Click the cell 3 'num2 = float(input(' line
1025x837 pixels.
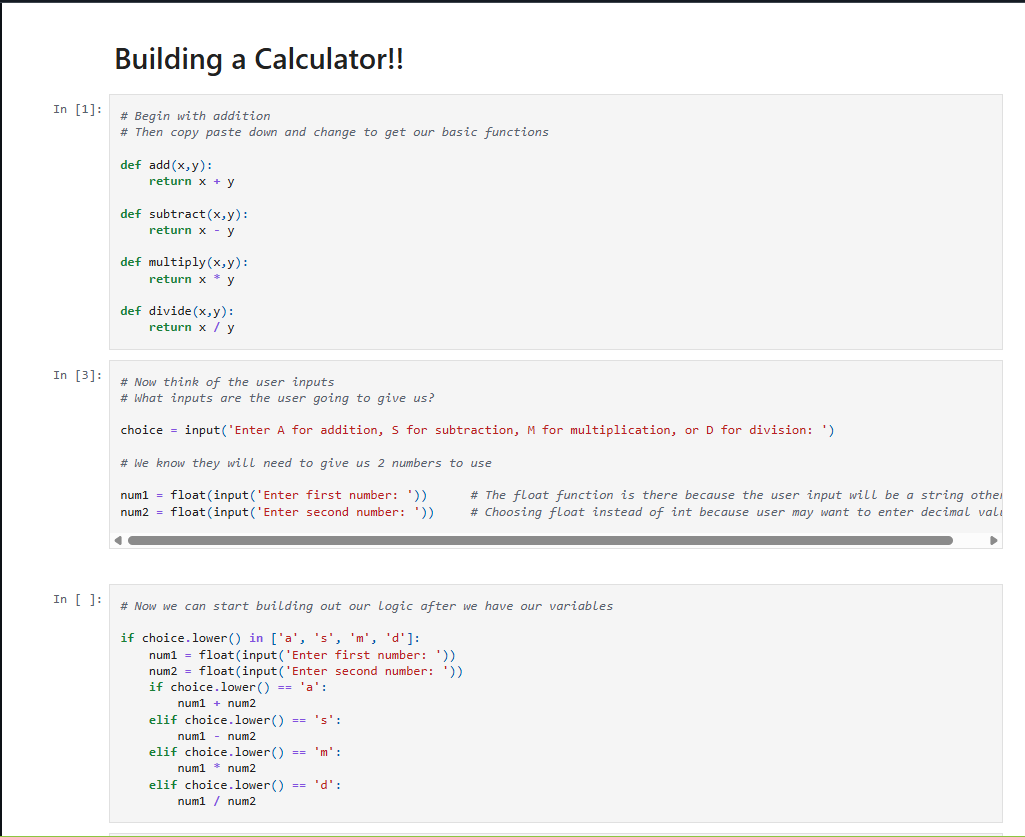(277, 512)
